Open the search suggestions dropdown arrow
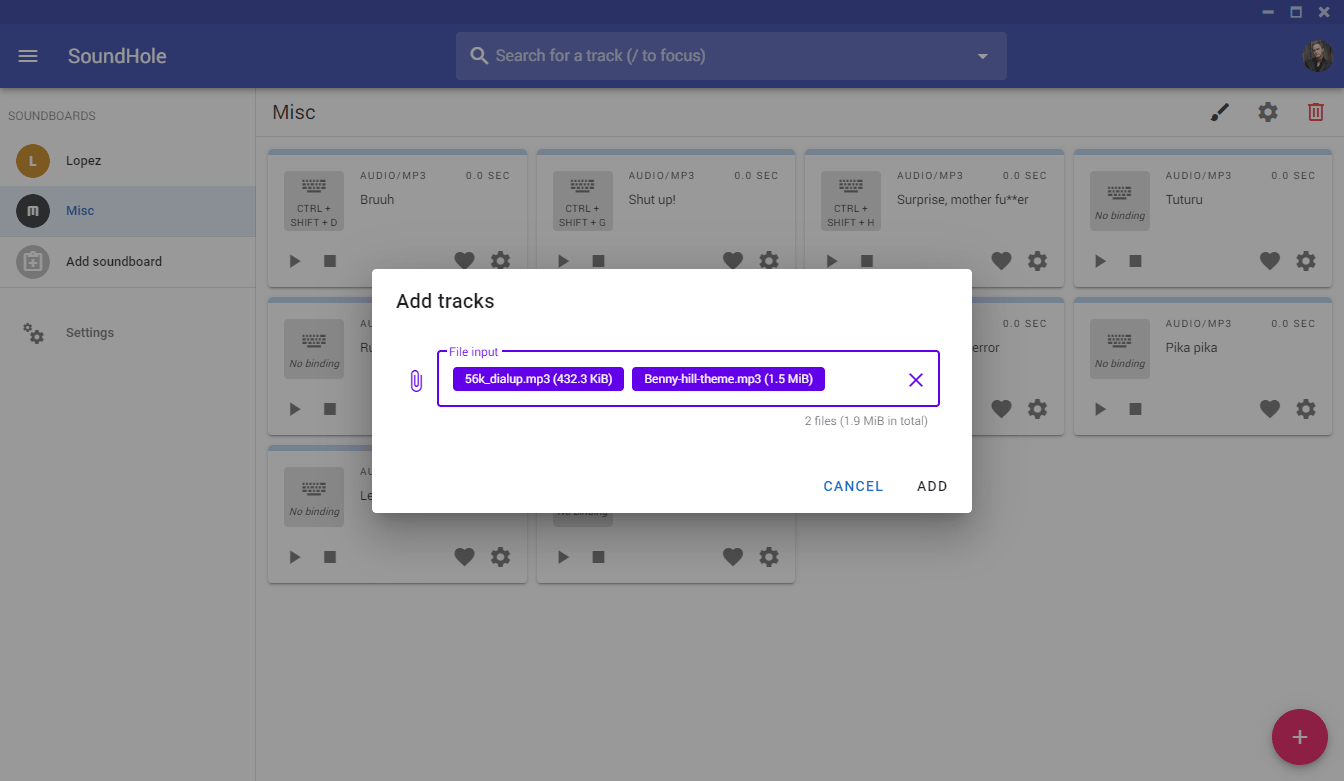Viewport: 1344px width, 781px height. (x=982, y=56)
